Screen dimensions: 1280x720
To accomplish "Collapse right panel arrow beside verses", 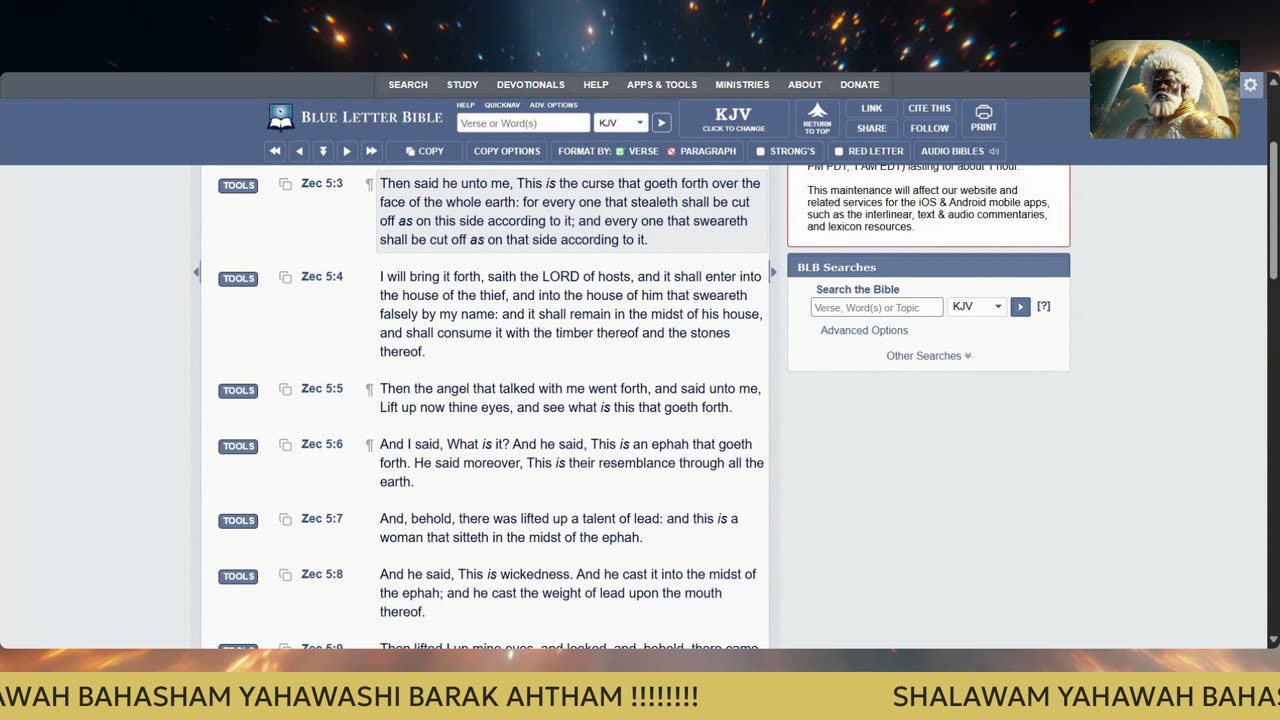I will tap(772, 272).
